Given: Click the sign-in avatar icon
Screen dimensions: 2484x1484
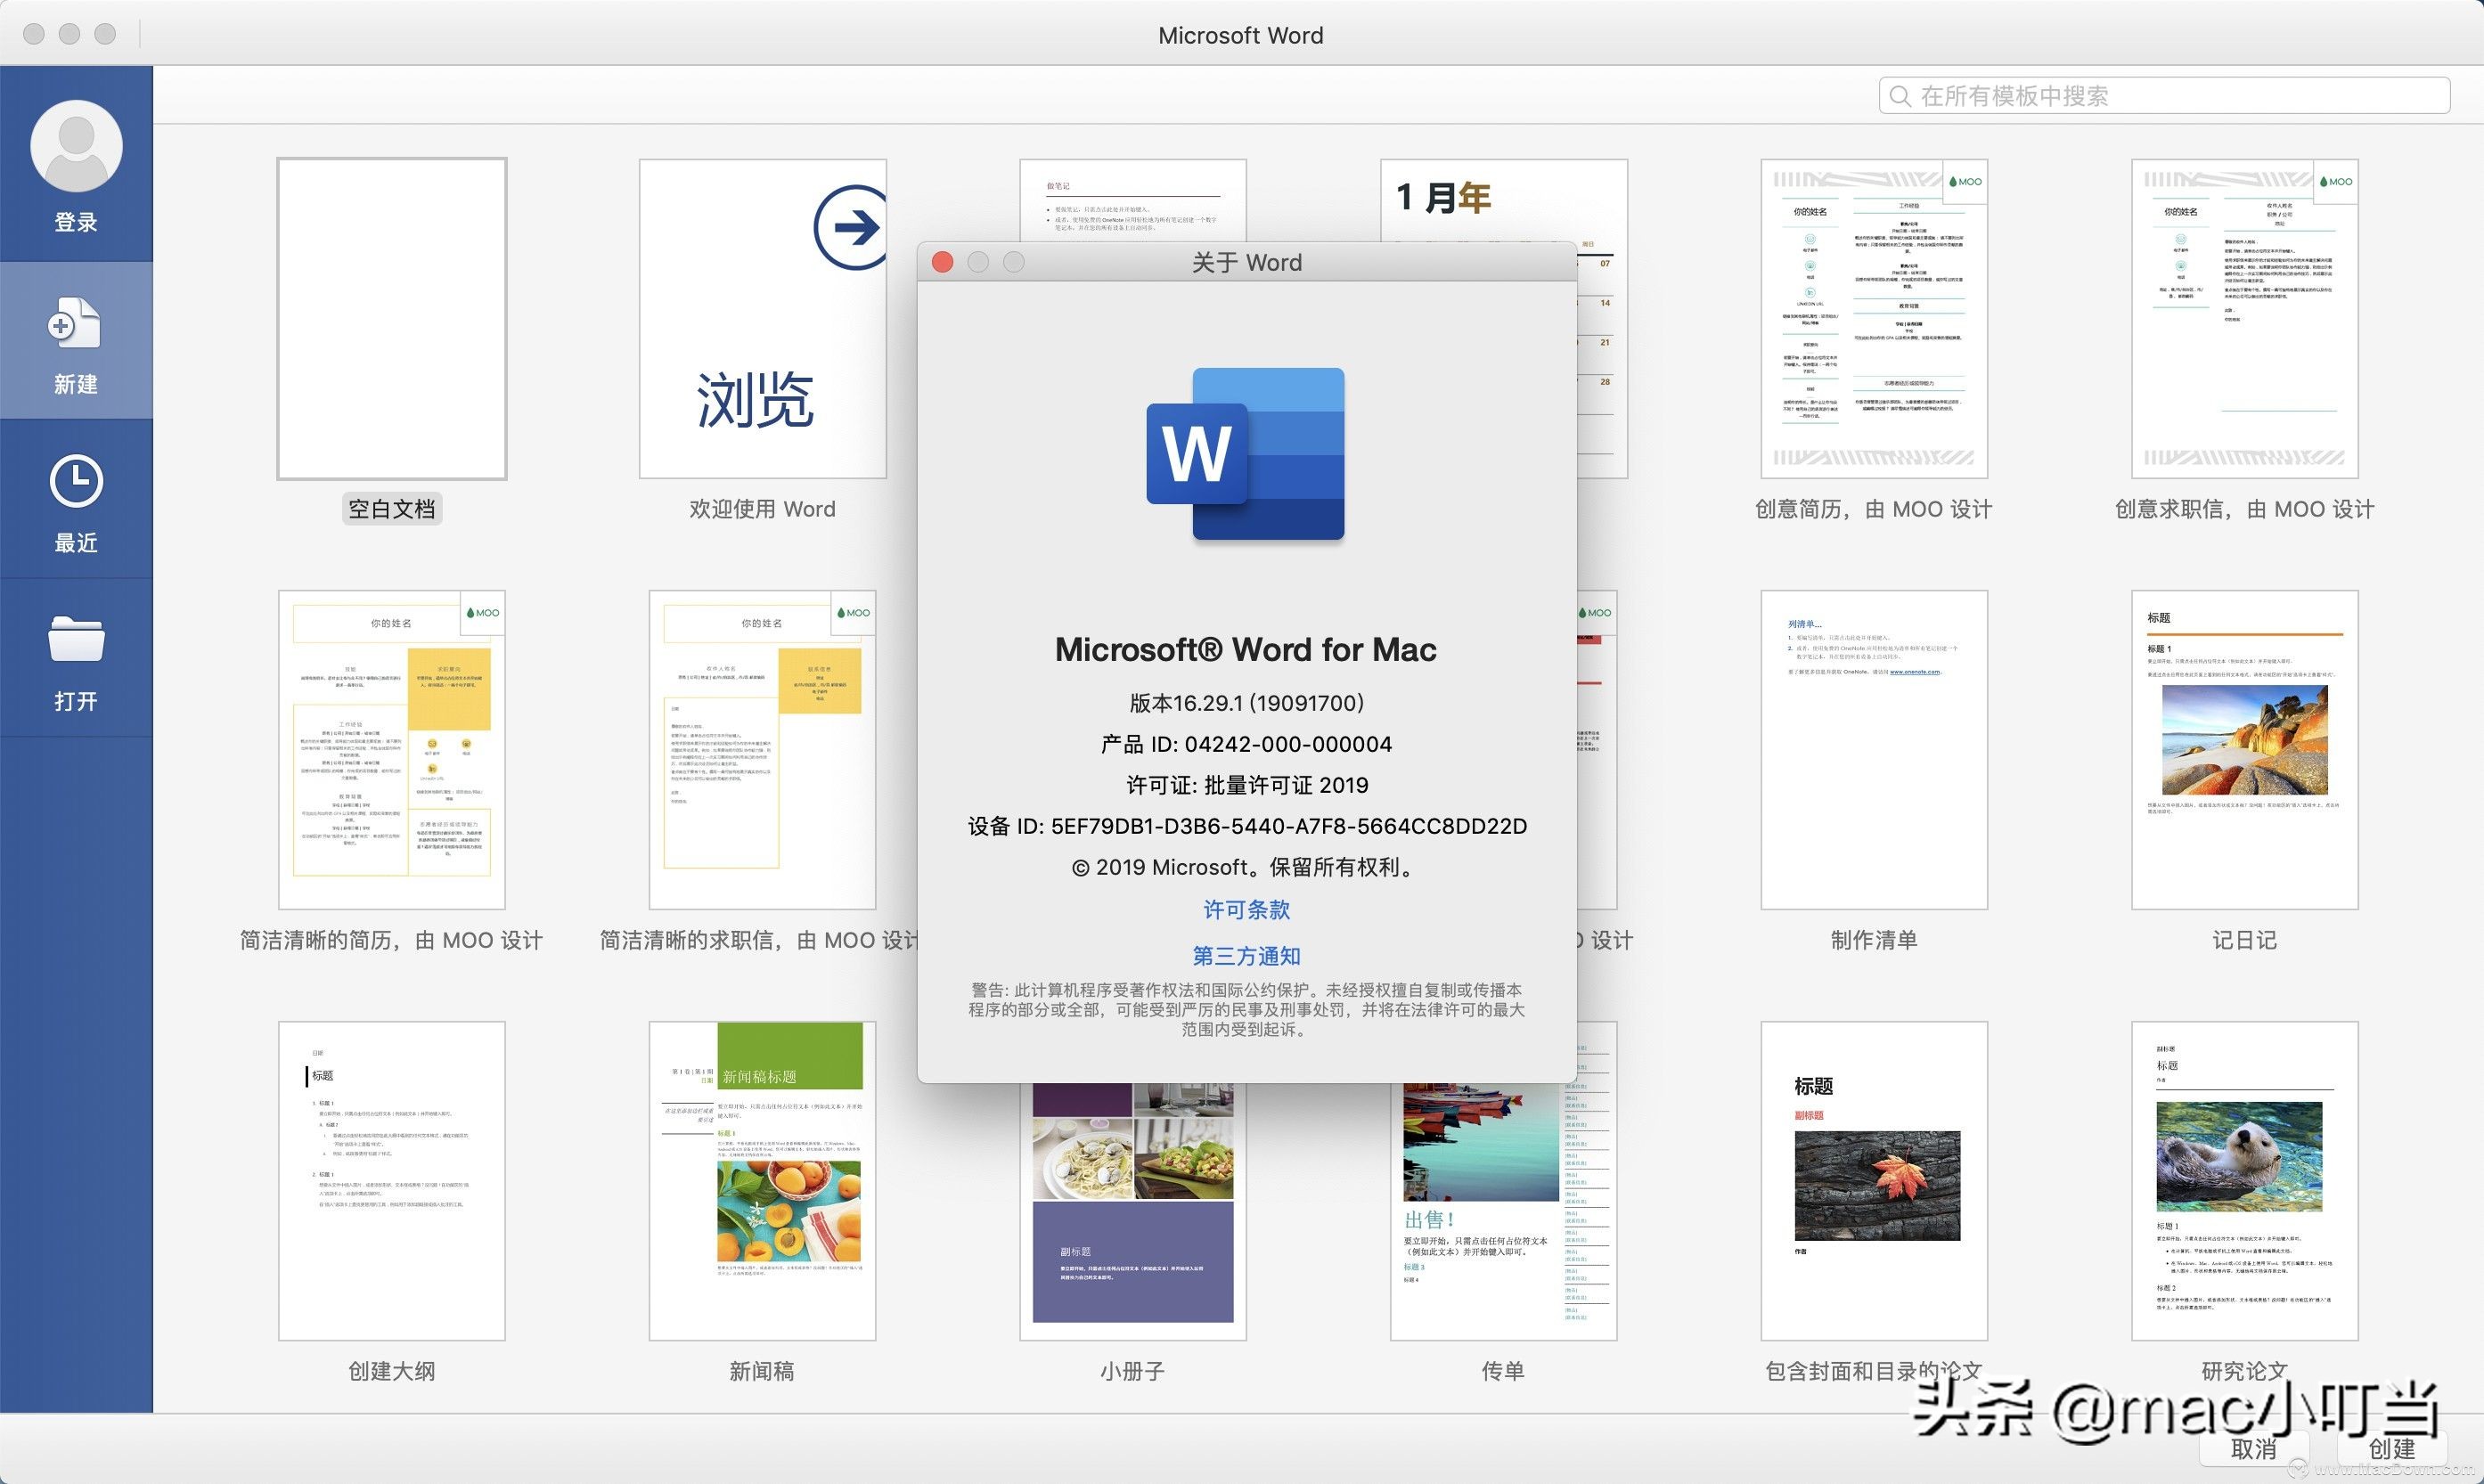Looking at the screenshot, I should 76,146.
